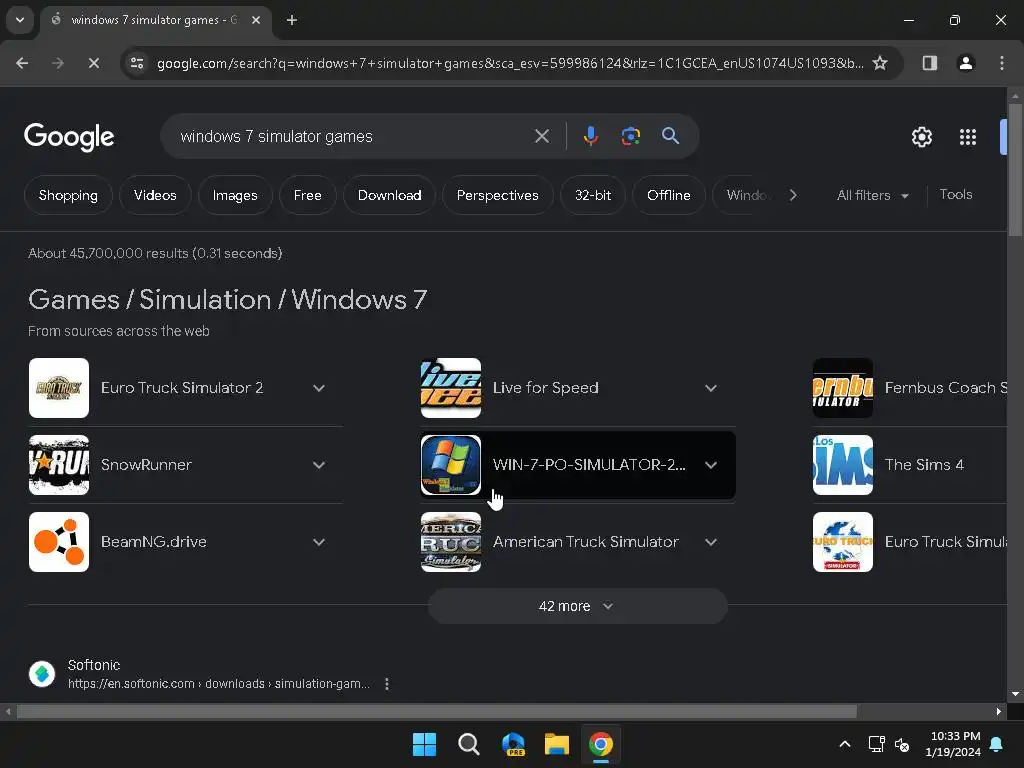Screen dimensions: 1024x768
Task: Open taskbar Search
Action: (x=468, y=744)
